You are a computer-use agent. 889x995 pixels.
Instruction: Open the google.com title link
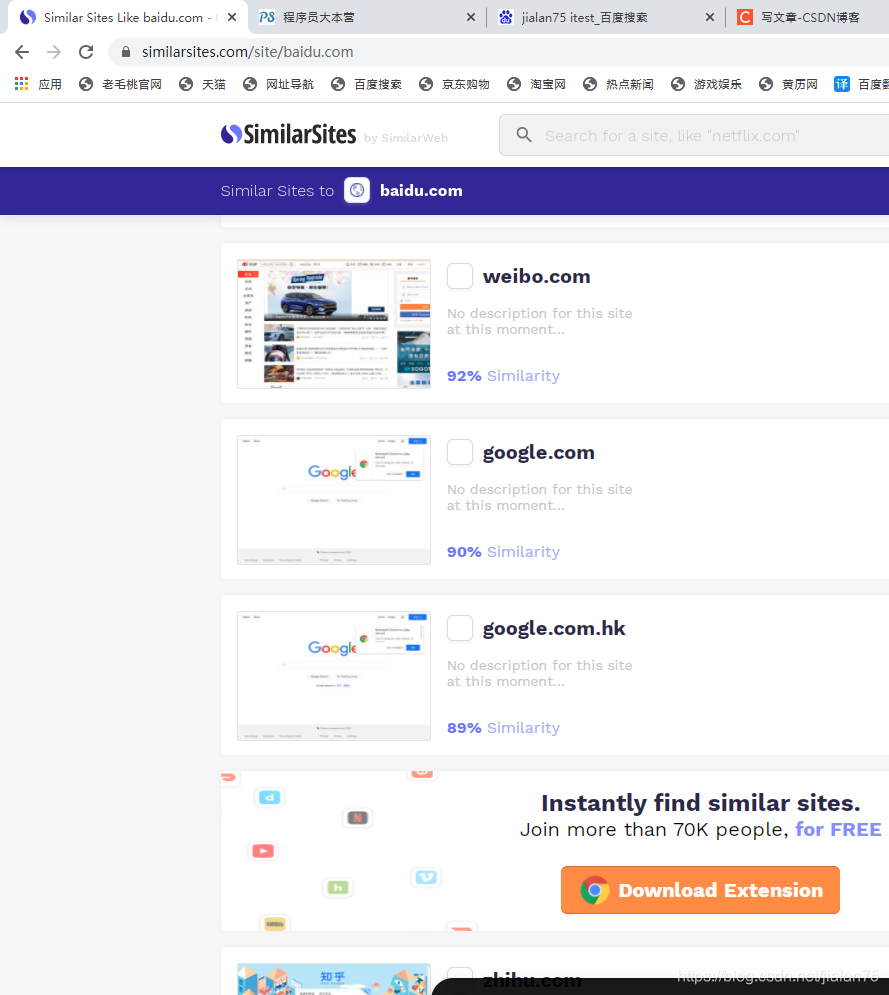tap(539, 452)
